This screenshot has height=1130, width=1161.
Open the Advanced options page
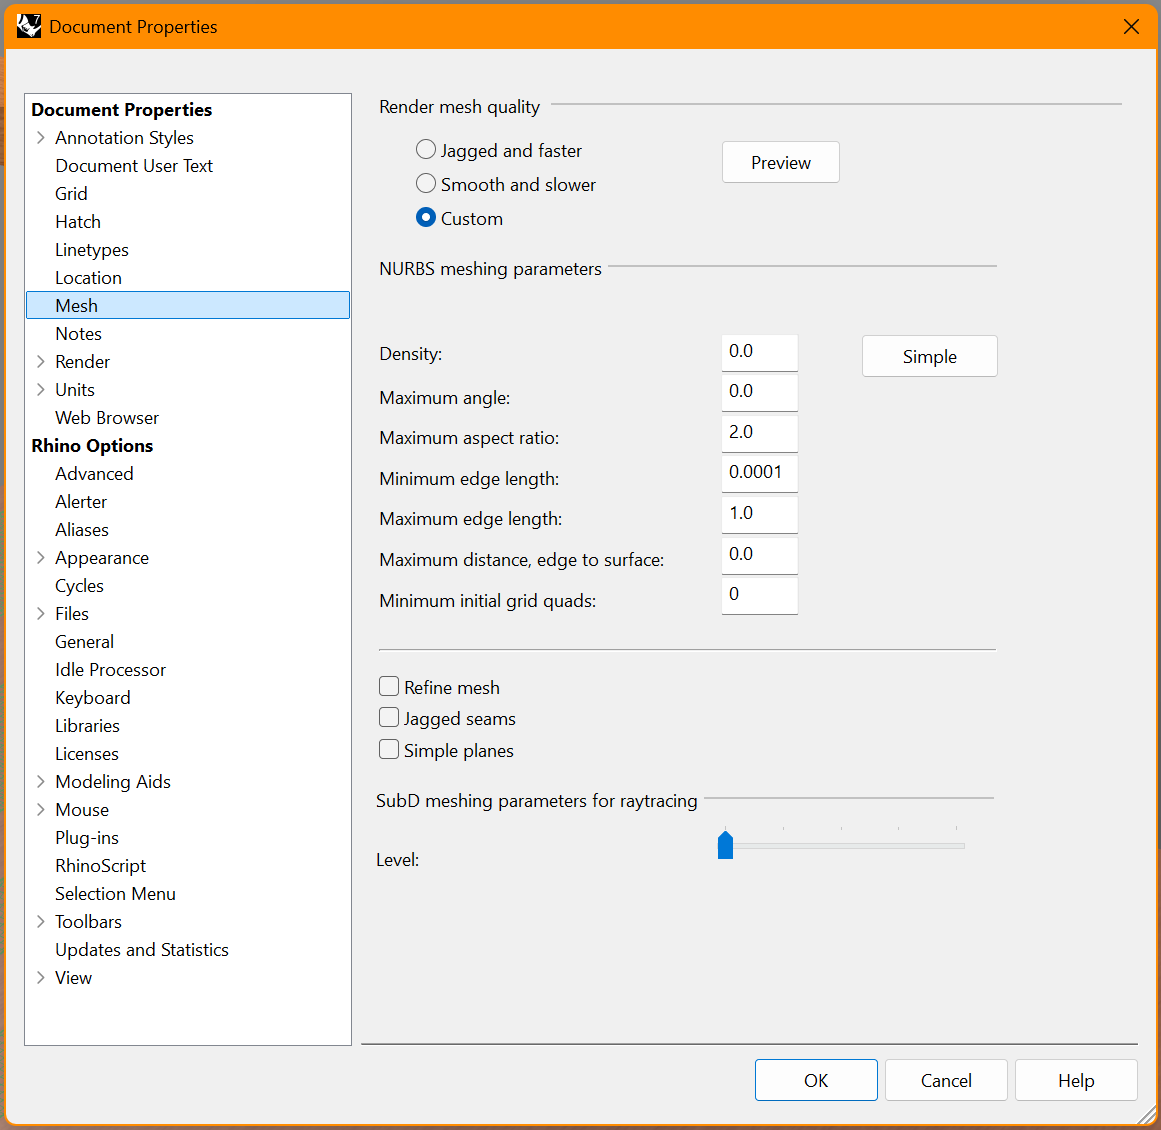point(94,474)
